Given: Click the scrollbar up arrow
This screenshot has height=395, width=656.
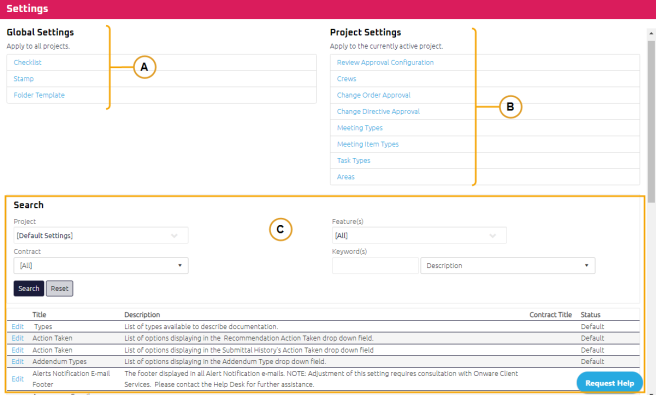Looking at the screenshot, I should [x=651, y=33].
